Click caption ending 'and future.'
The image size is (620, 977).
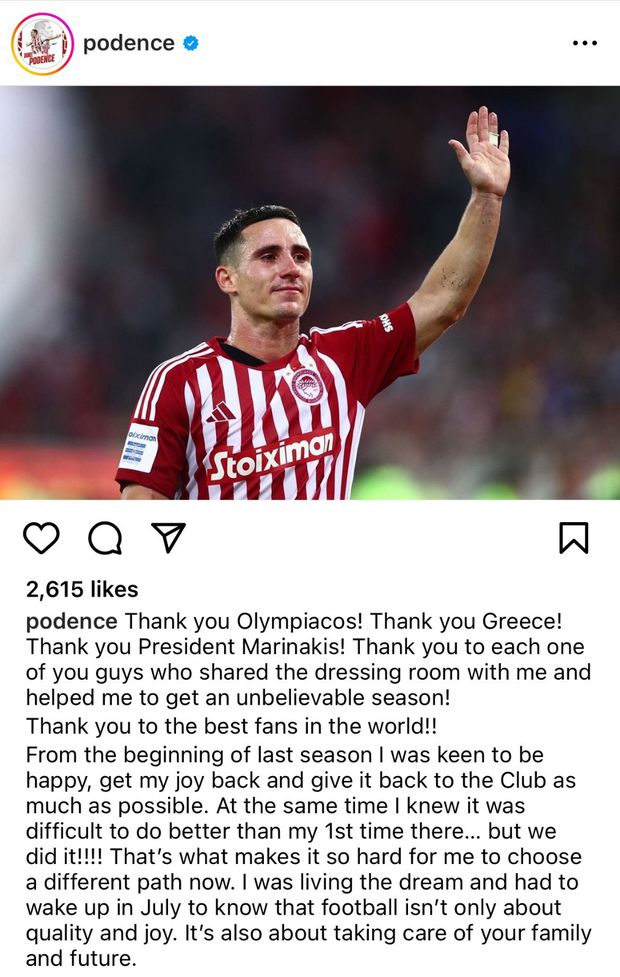pos(80,958)
